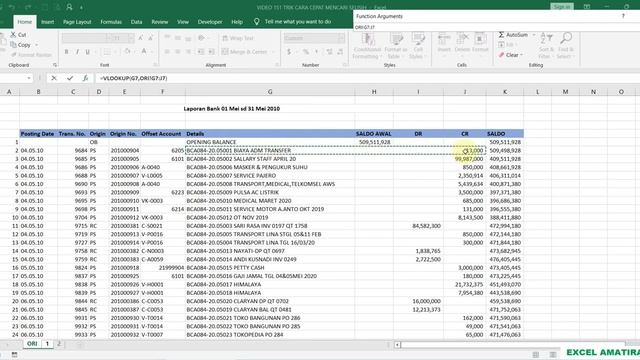Click the Cut scissors icon

(13, 35)
